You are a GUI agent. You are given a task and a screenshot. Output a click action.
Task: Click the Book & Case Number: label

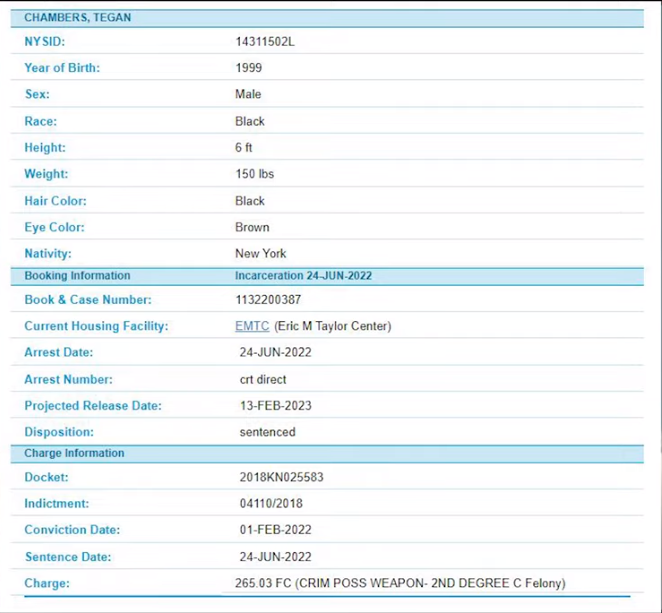pyautogui.click(x=88, y=300)
